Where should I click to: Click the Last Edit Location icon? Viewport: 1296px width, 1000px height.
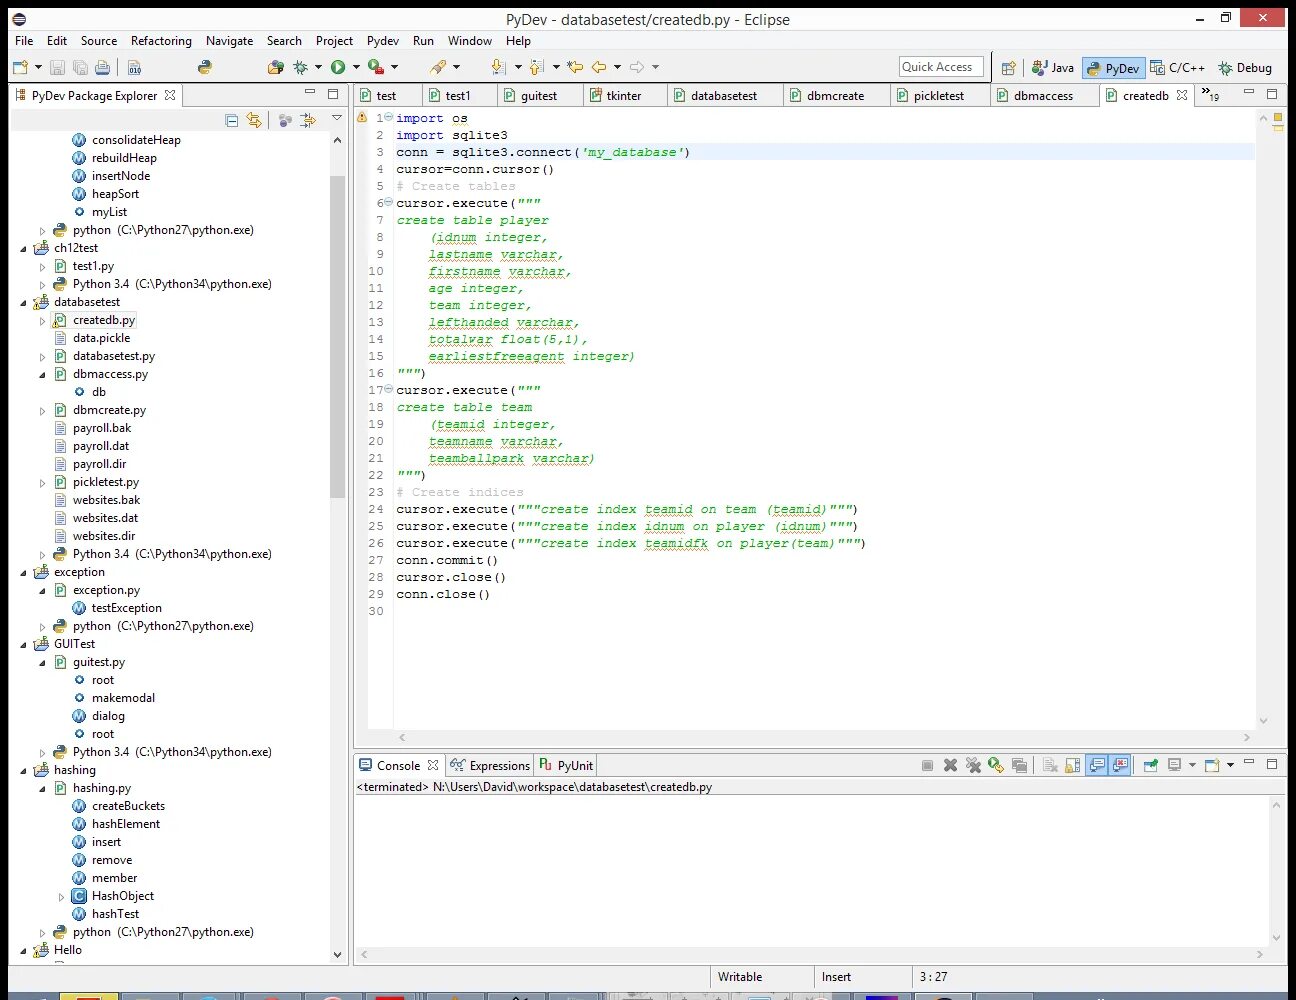pyautogui.click(x=575, y=67)
